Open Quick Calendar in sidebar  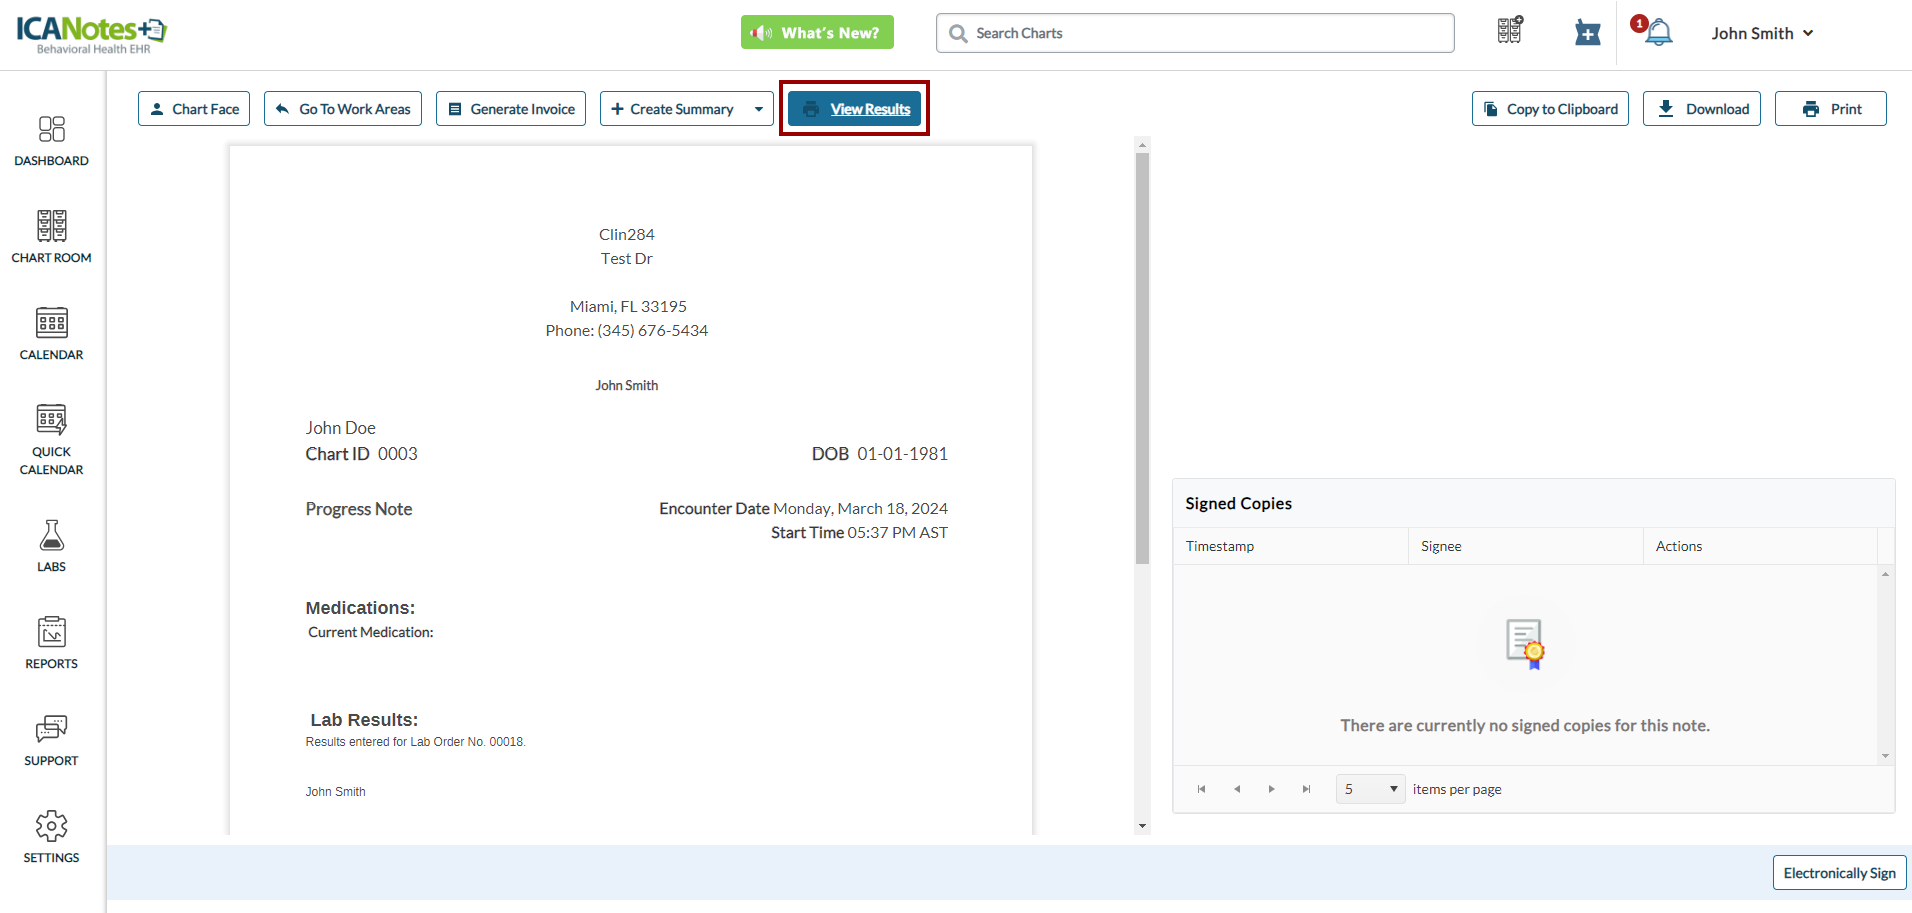click(x=51, y=440)
